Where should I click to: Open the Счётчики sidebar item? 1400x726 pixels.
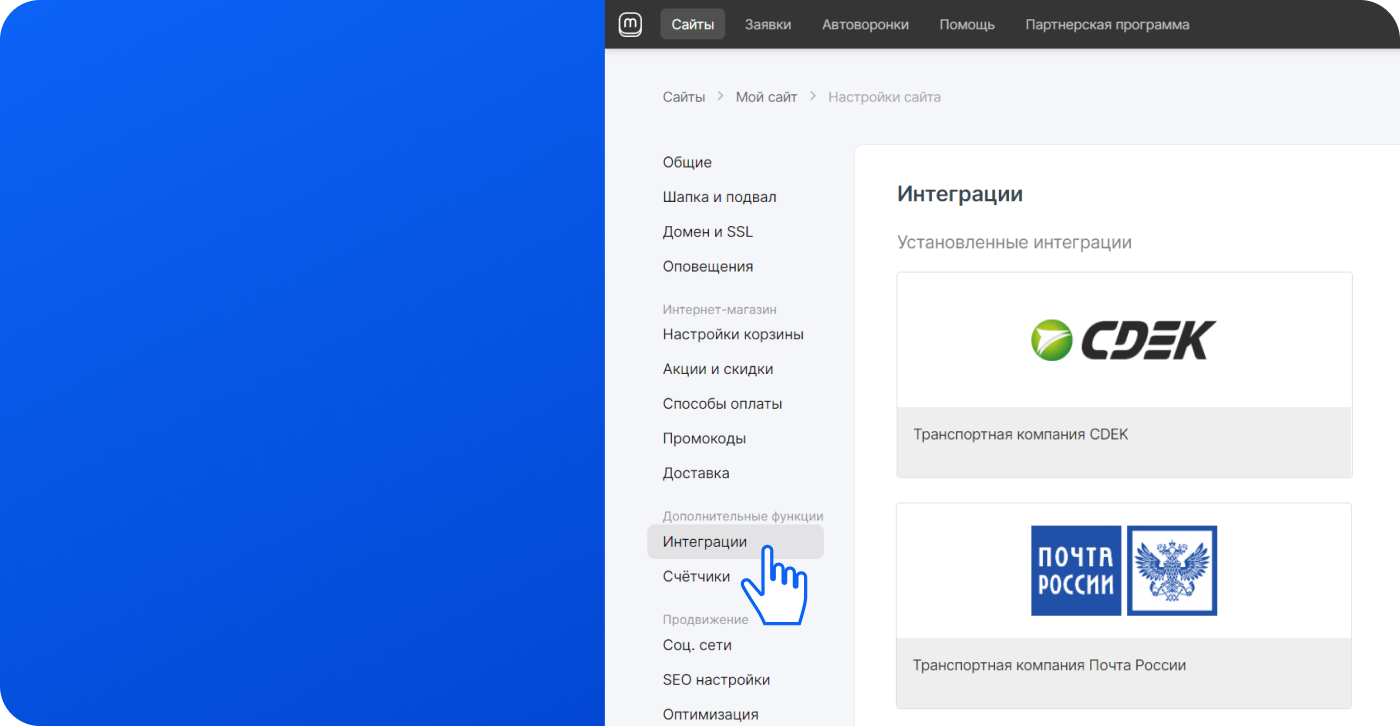696,576
